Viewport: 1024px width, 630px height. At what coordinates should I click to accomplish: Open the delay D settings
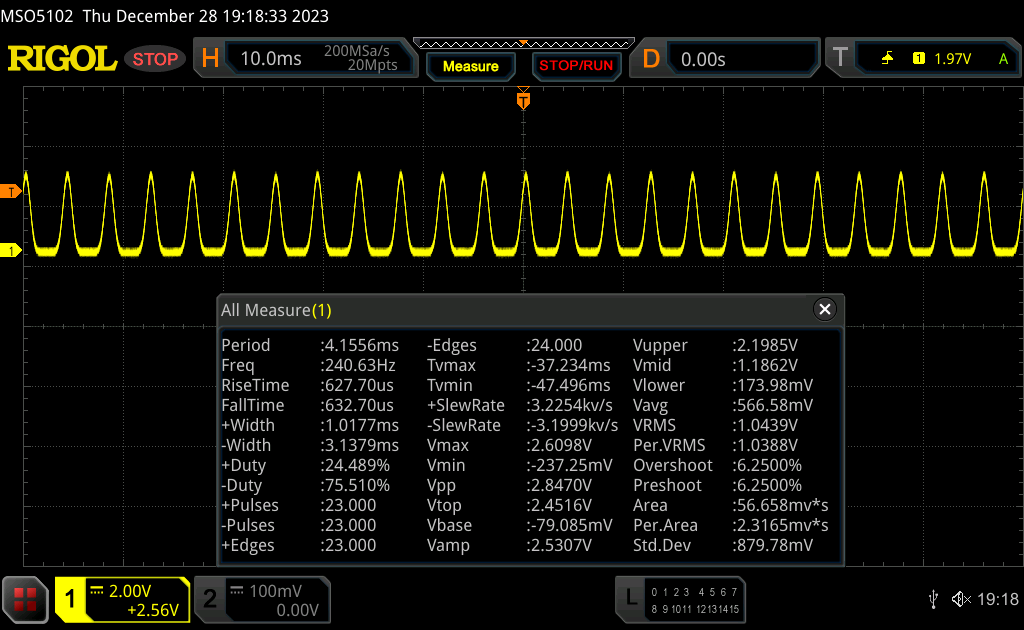[x=651, y=59]
